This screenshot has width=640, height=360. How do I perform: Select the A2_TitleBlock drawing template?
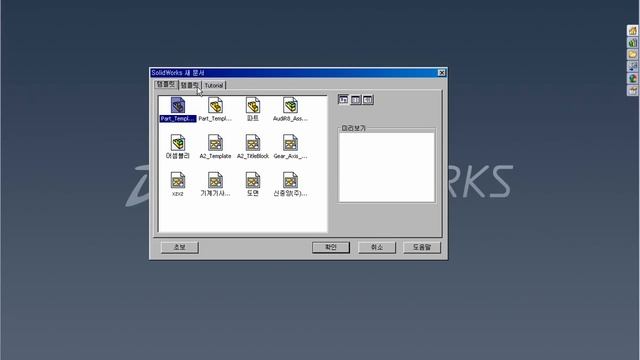pyautogui.click(x=253, y=147)
